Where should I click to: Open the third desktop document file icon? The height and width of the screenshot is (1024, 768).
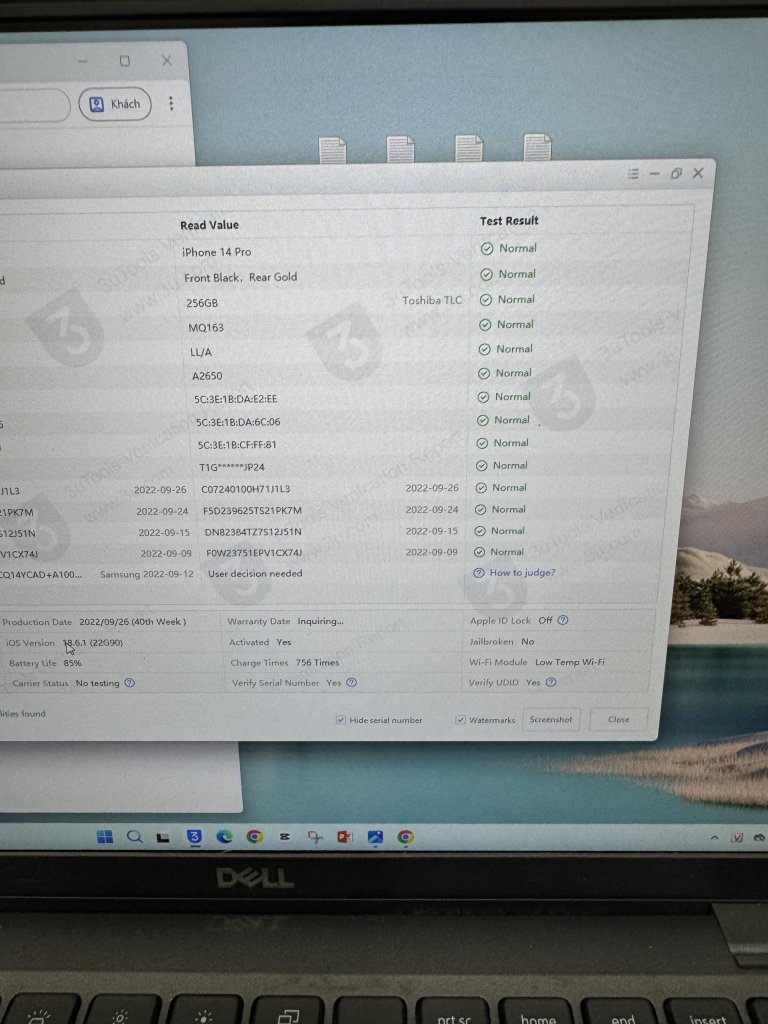click(469, 148)
